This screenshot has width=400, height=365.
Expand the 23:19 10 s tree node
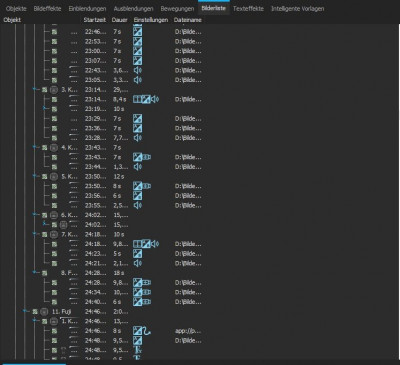point(44,109)
